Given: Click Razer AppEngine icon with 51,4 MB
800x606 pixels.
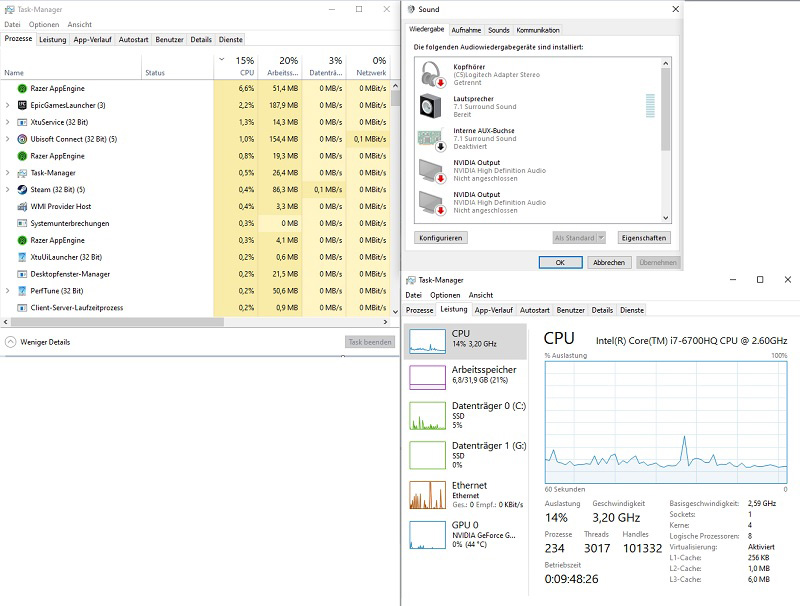Looking at the screenshot, I should pyautogui.click(x=22, y=88).
